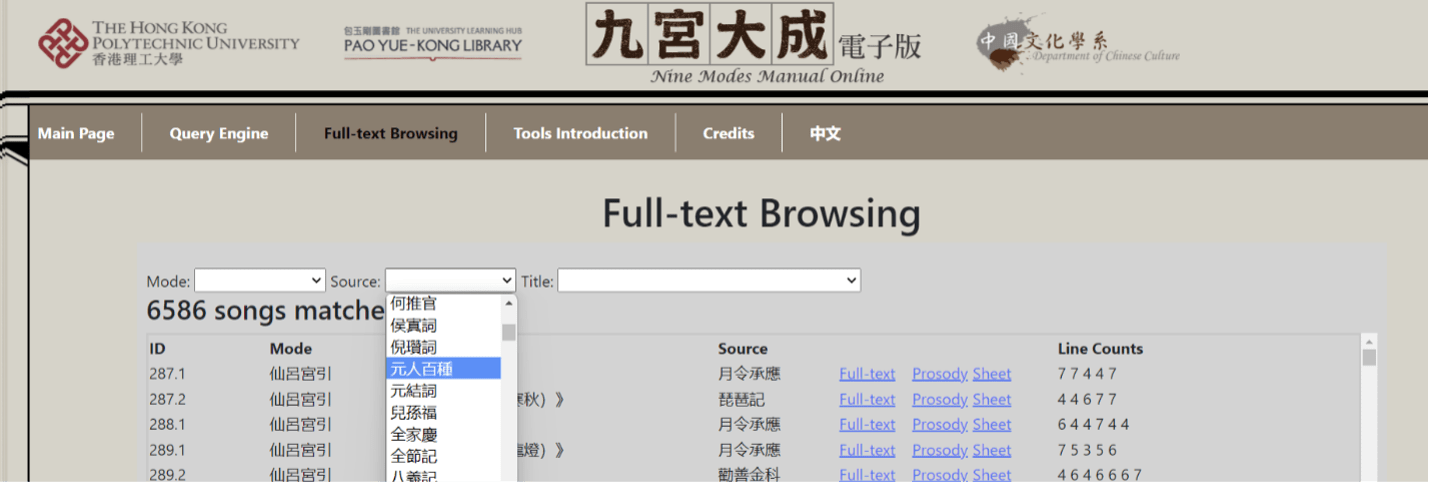Screen dimensions: 1430x485
Task: Select line counts 7 5 3 5 6
Action: (1087, 450)
